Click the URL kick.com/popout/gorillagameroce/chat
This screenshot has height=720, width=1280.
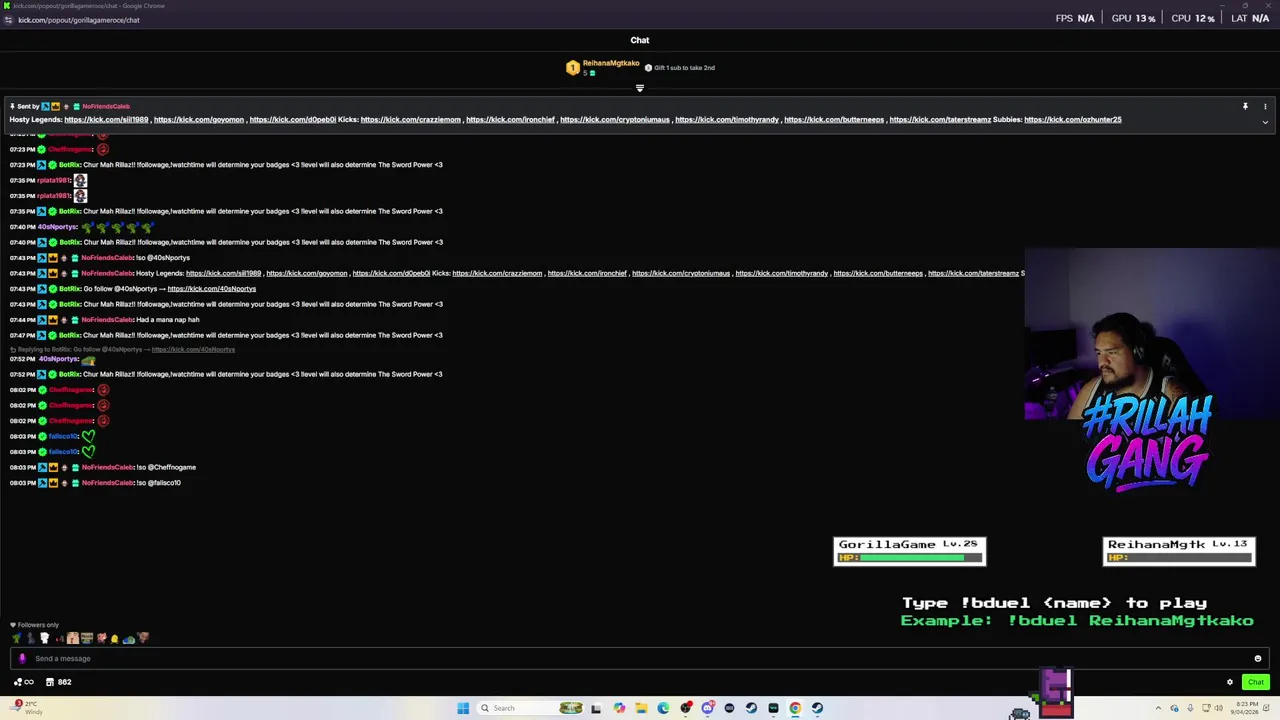coord(79,20)
